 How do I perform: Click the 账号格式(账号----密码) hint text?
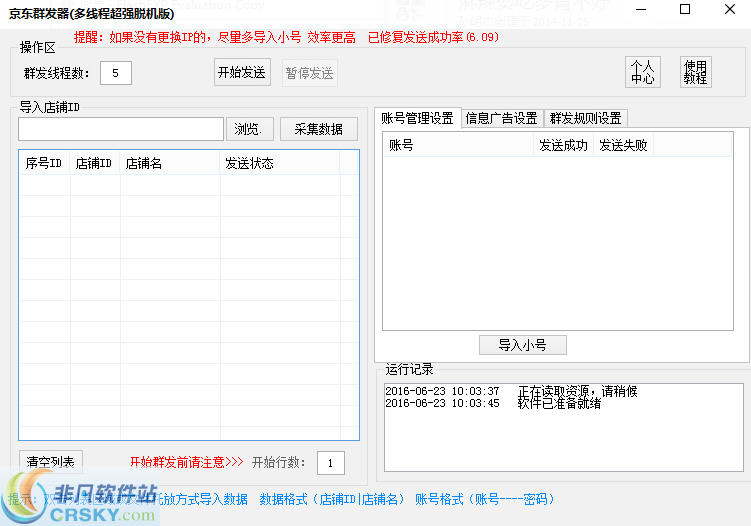tap(485, 499)
